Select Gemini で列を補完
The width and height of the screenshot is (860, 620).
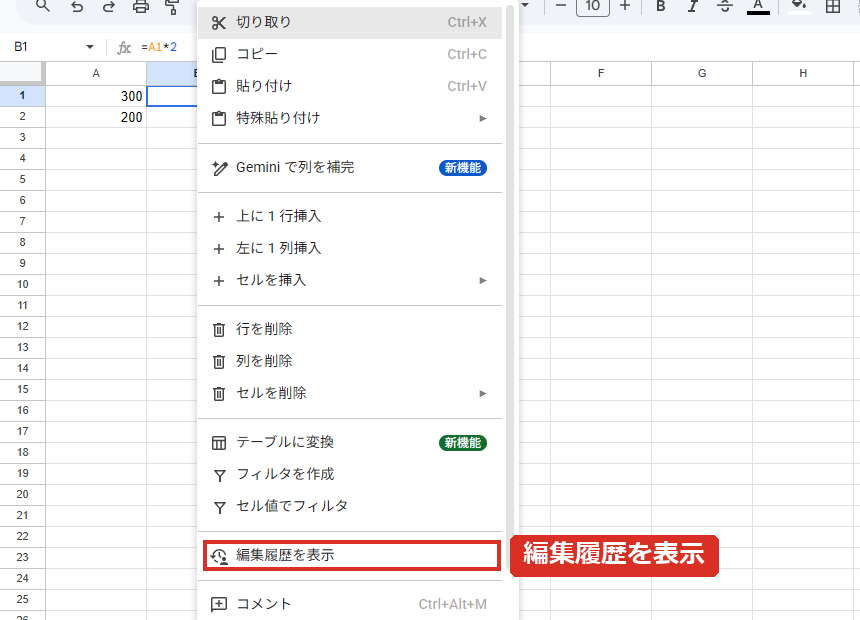coord(350,167)
